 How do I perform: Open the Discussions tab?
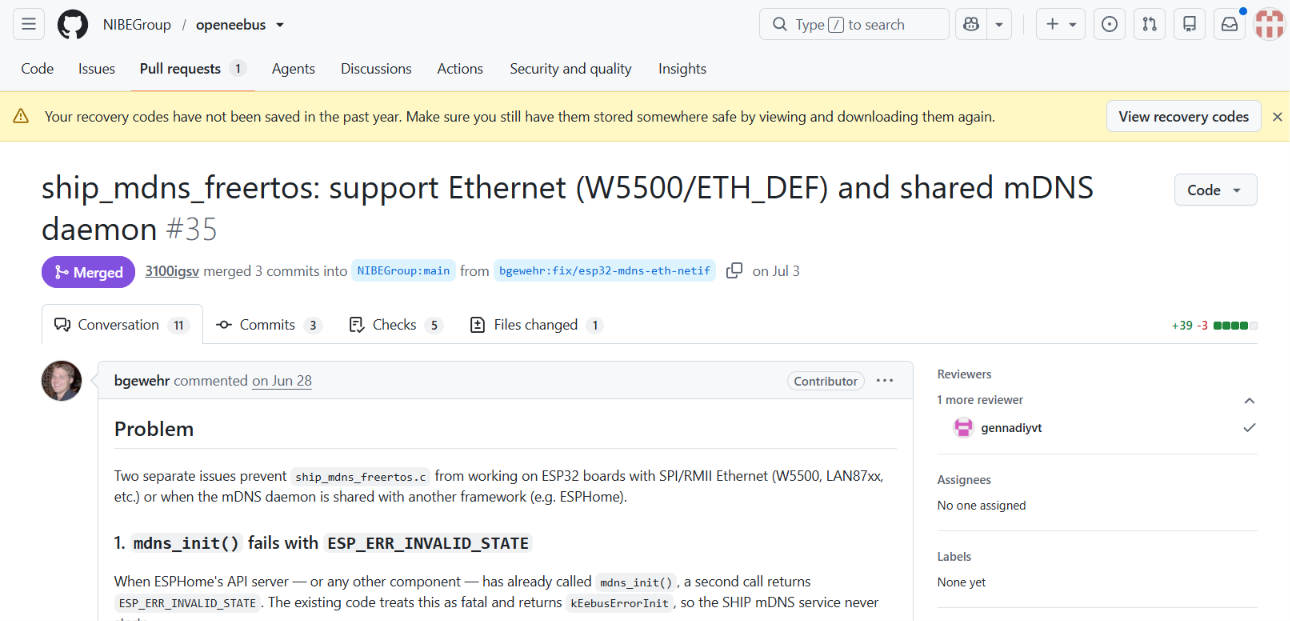pos(376,68)
